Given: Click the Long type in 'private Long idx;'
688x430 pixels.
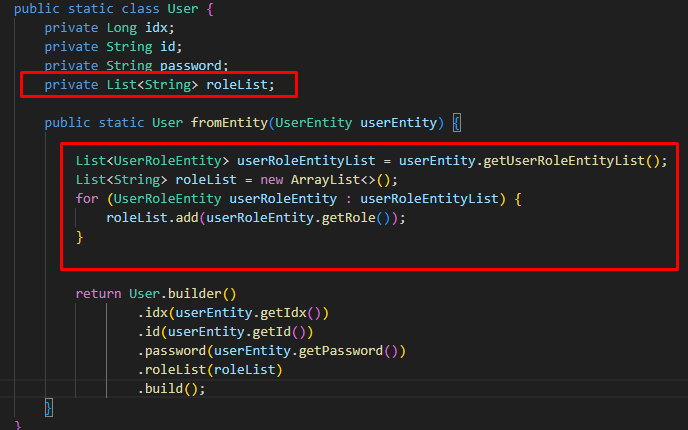Looking at the screenshot, I should [122, 28].
